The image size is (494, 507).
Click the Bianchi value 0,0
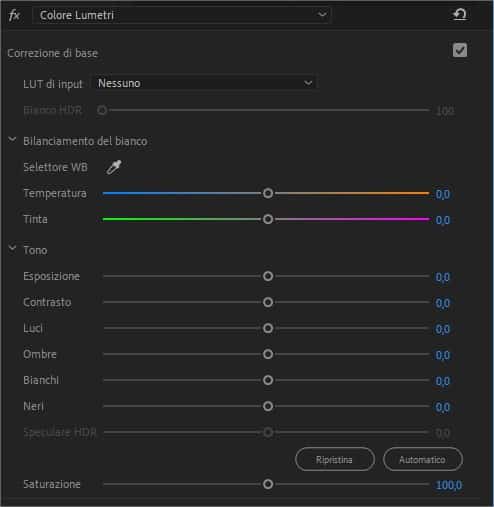pos(443,381)
